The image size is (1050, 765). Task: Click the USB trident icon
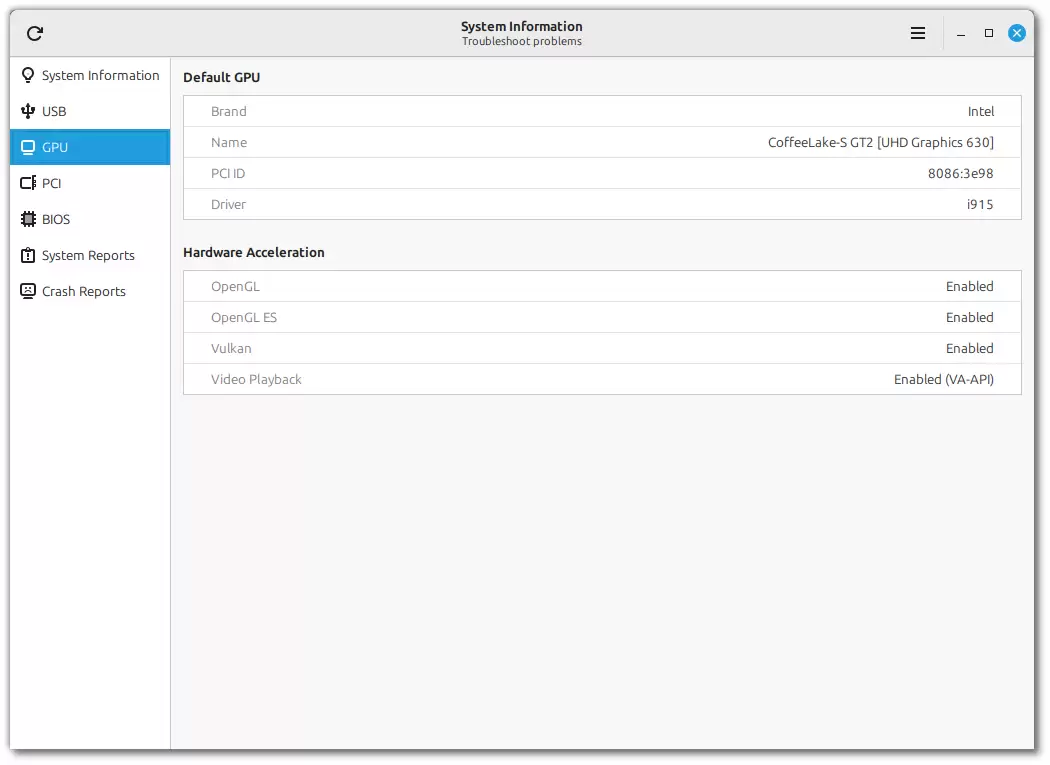click(x=28, y=111)
